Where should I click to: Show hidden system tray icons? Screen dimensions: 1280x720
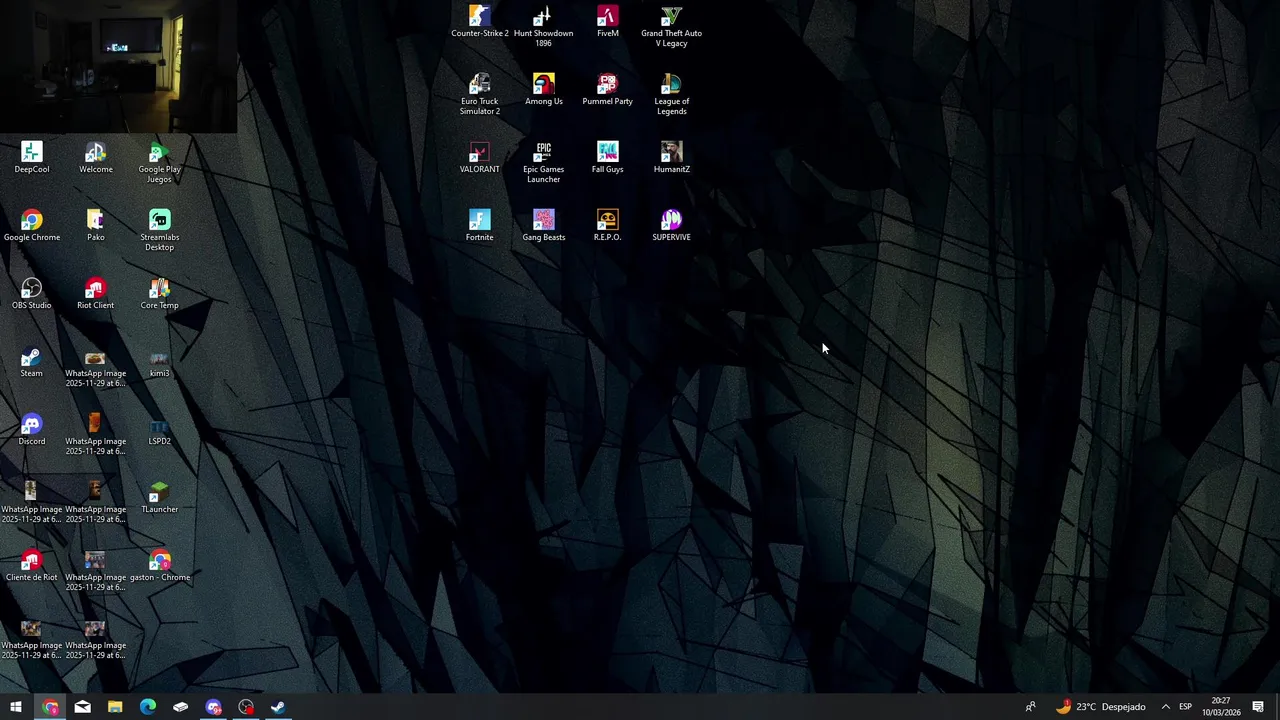click(1165, 707)
